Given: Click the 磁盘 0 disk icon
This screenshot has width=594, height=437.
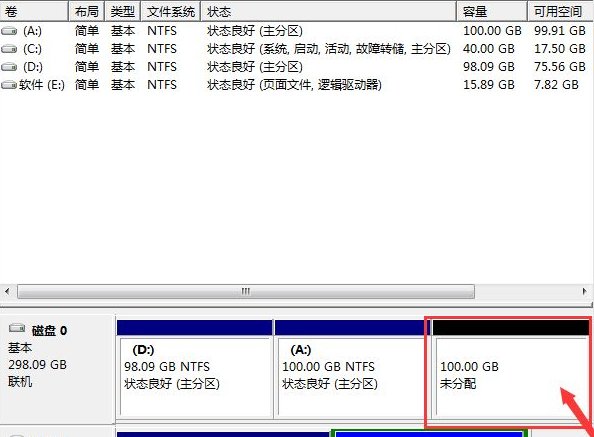Looking at the screenshot, I should (x=17, y=328).
